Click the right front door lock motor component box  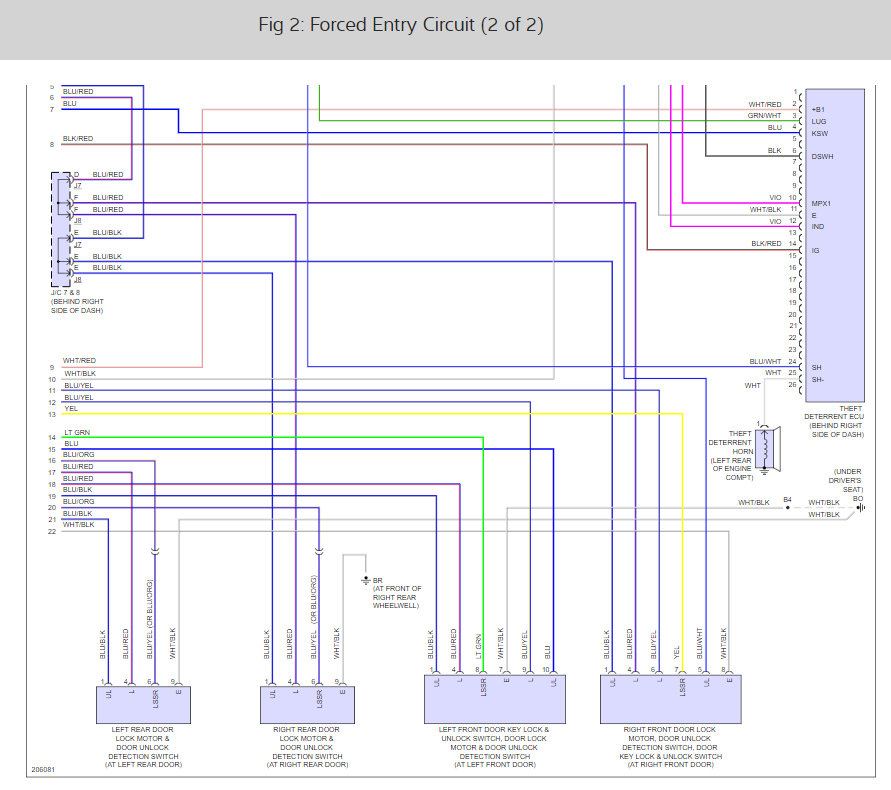tap(671, 699)
